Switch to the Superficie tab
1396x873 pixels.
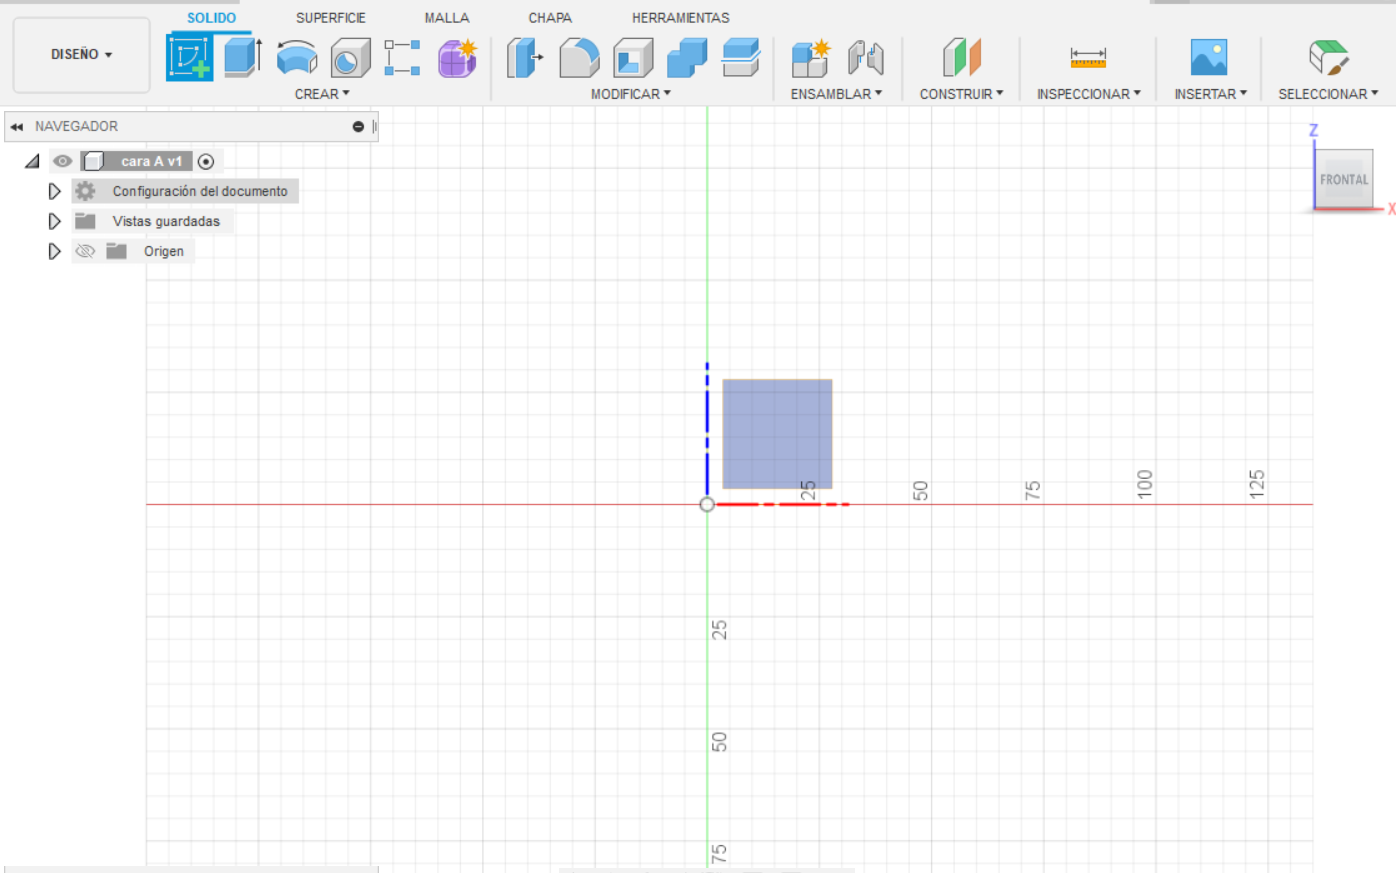tap(331, 18)
